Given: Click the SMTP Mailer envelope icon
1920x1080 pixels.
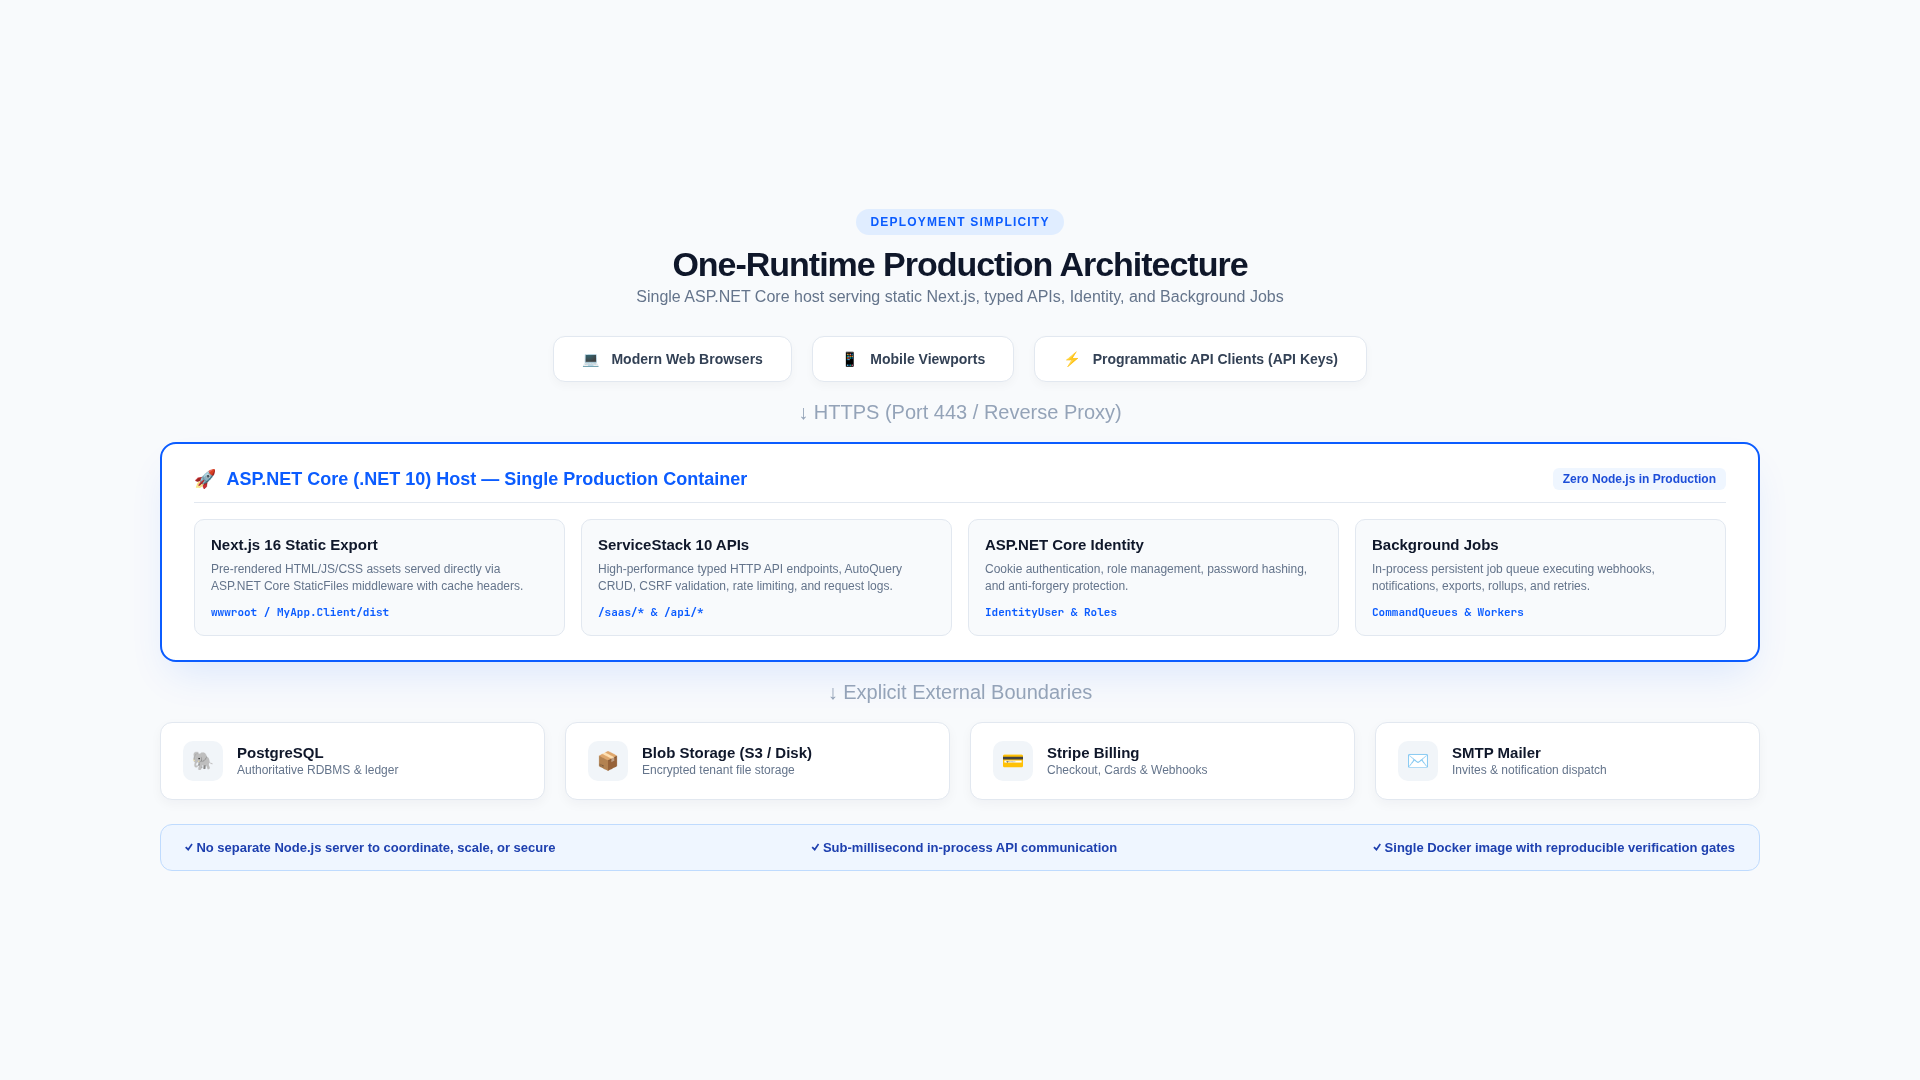Looking at the screenshot, I should 1418,761.
